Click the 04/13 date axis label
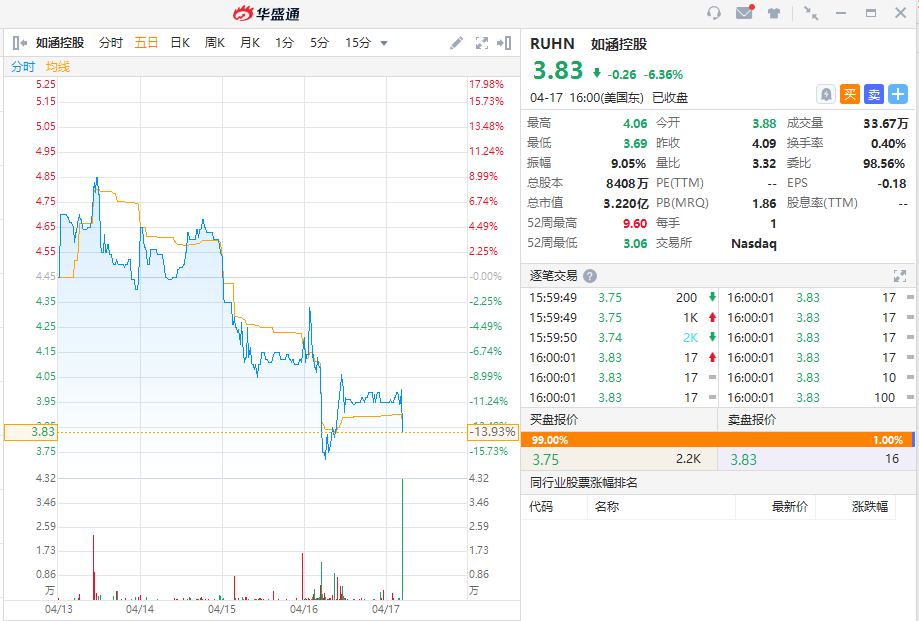919x621 pixels. [59, 609]
